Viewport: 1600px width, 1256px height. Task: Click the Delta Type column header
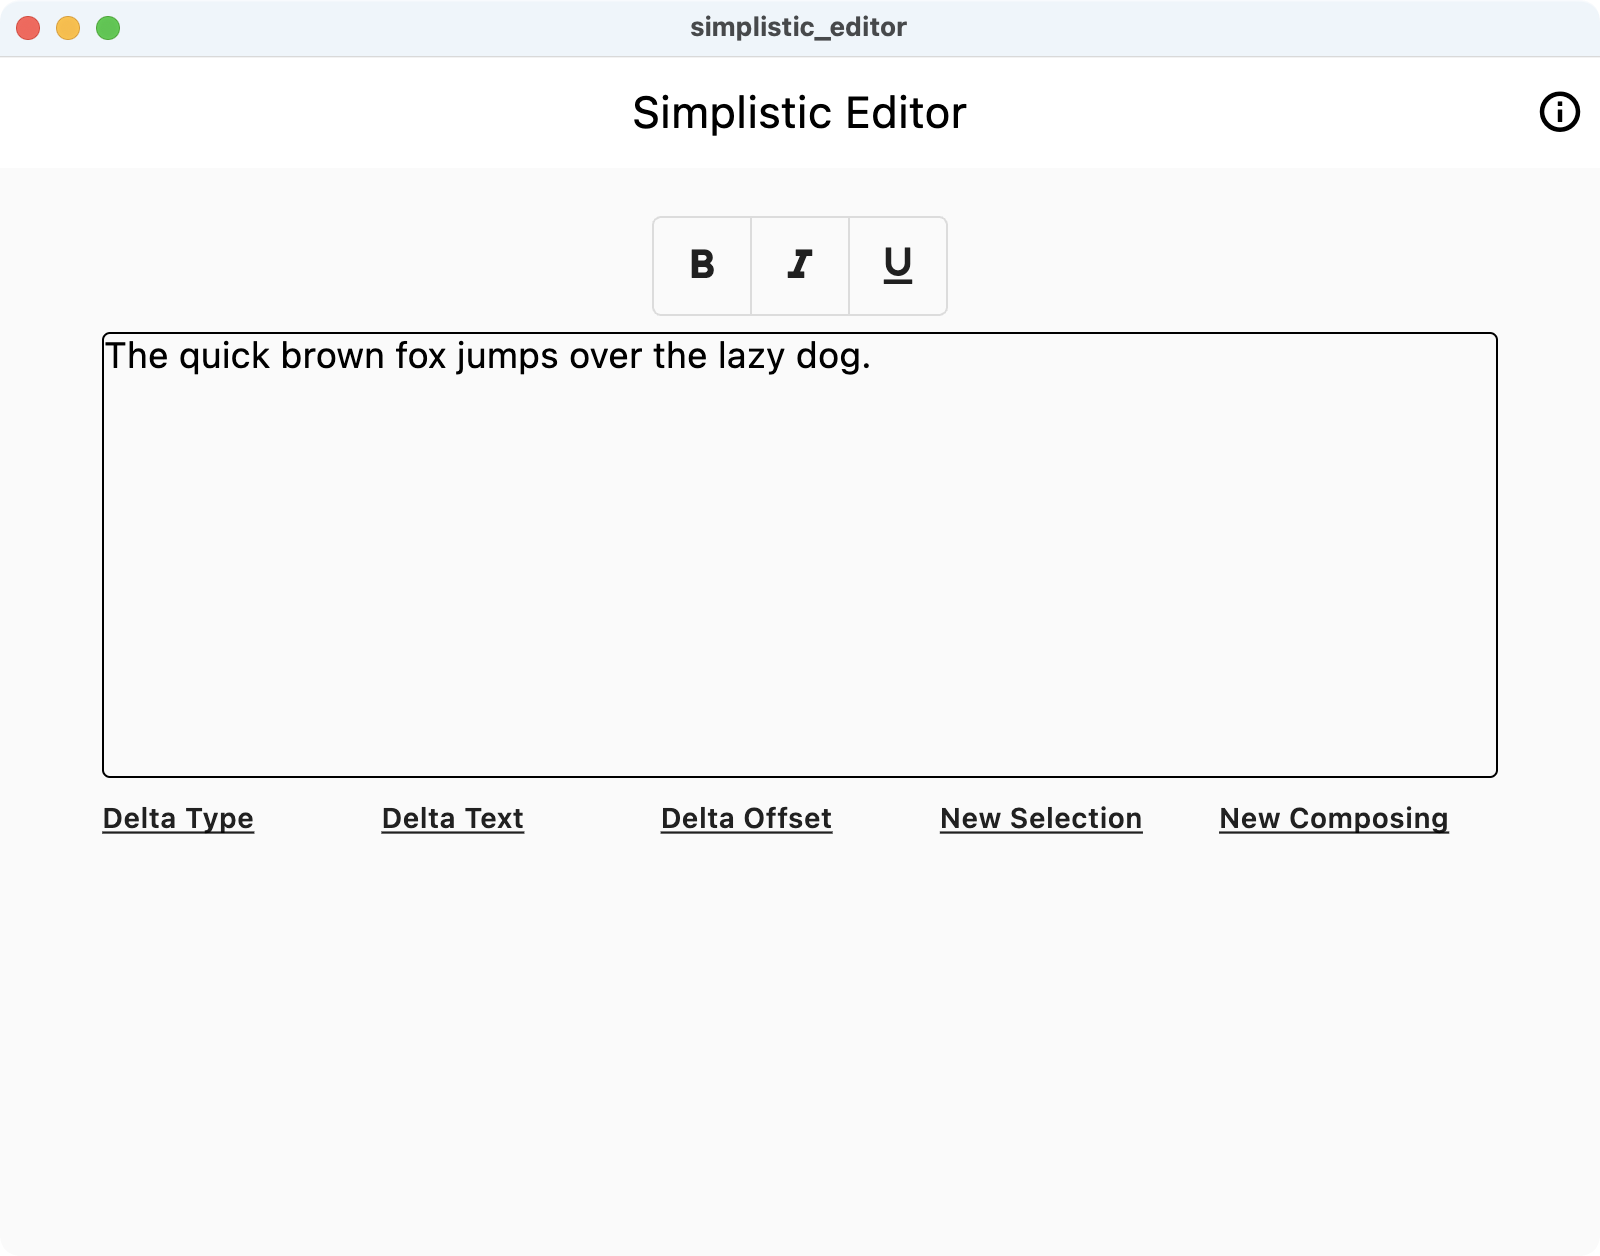(x=178, y=818)
